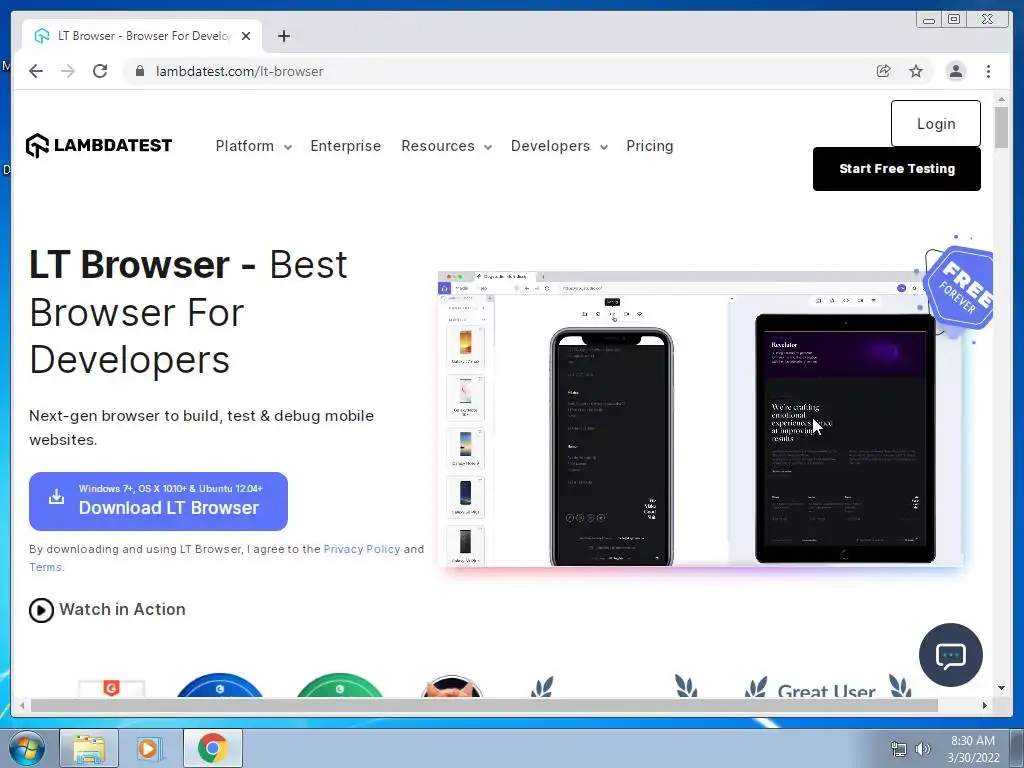Click Start Free Testing
The width and height of the screenshot is (1024, 768).
point(897,168)
